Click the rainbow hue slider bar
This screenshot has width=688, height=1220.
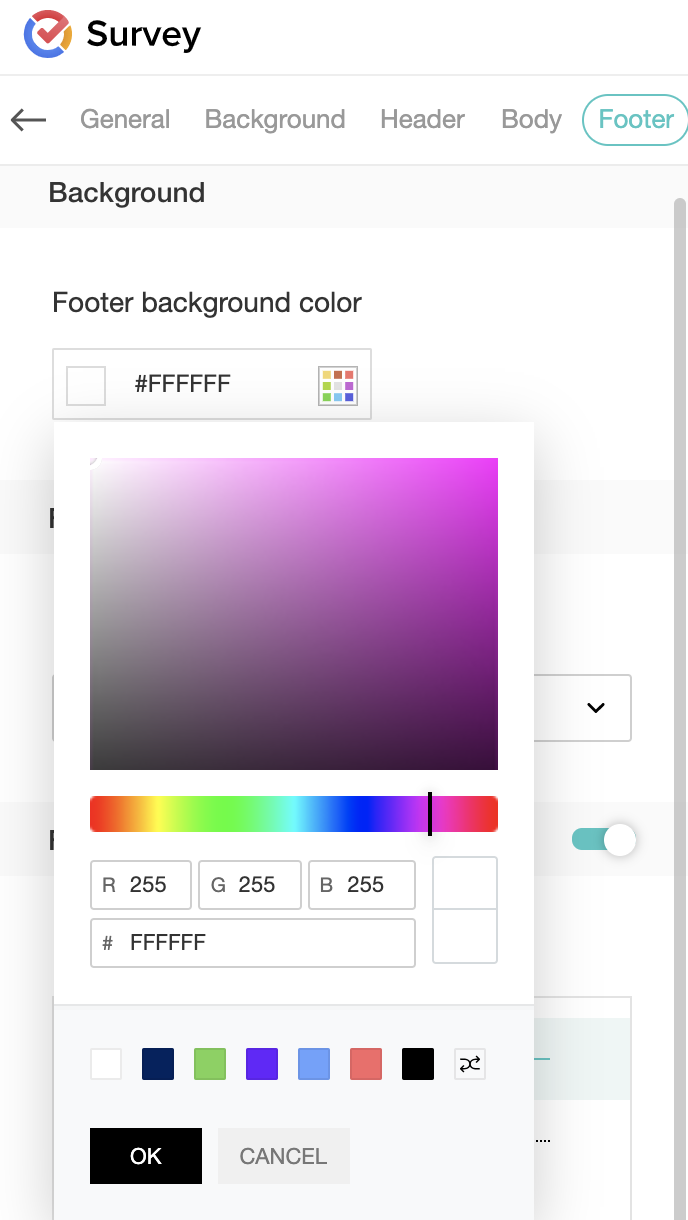tap(293, 814)
